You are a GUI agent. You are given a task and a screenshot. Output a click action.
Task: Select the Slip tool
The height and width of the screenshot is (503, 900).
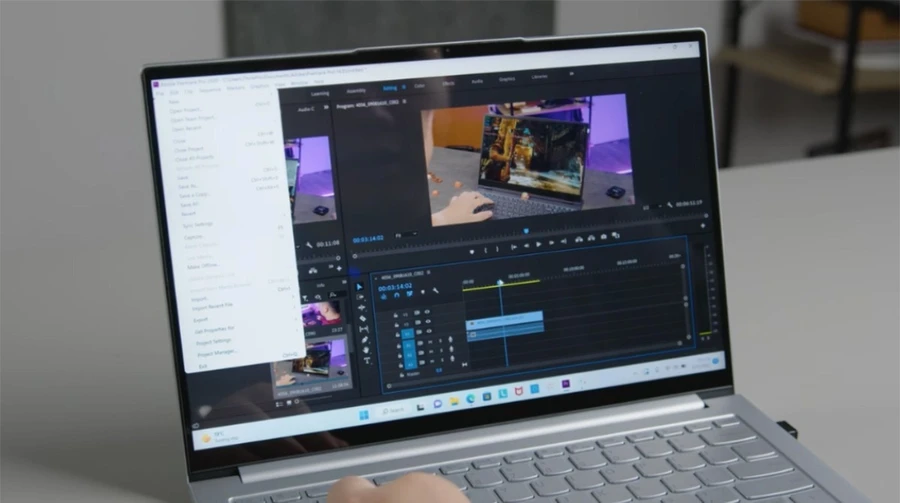[x=364, y=329]
